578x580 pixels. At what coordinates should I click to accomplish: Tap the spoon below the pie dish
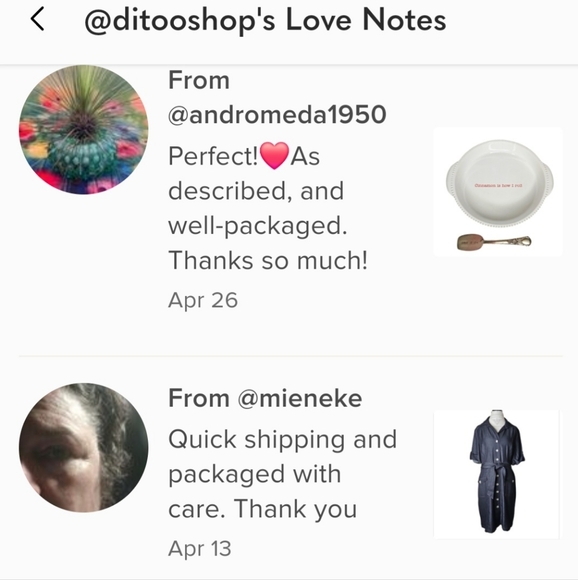pyautogui.click(x=494, y=242)
